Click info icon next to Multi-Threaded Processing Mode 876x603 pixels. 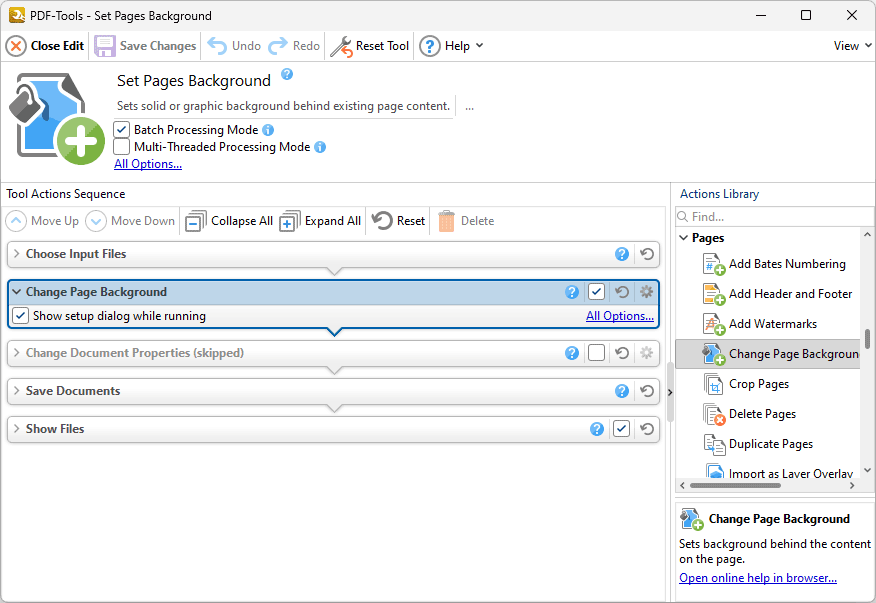click(320, 147)
